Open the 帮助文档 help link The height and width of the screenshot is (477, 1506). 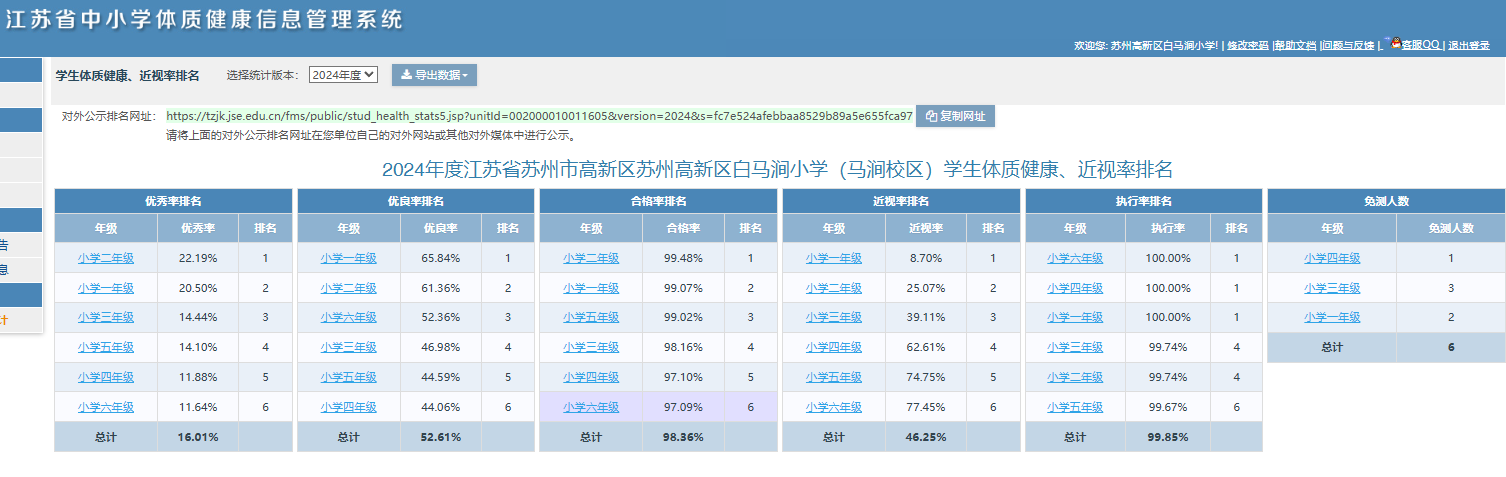(1295, 46)
